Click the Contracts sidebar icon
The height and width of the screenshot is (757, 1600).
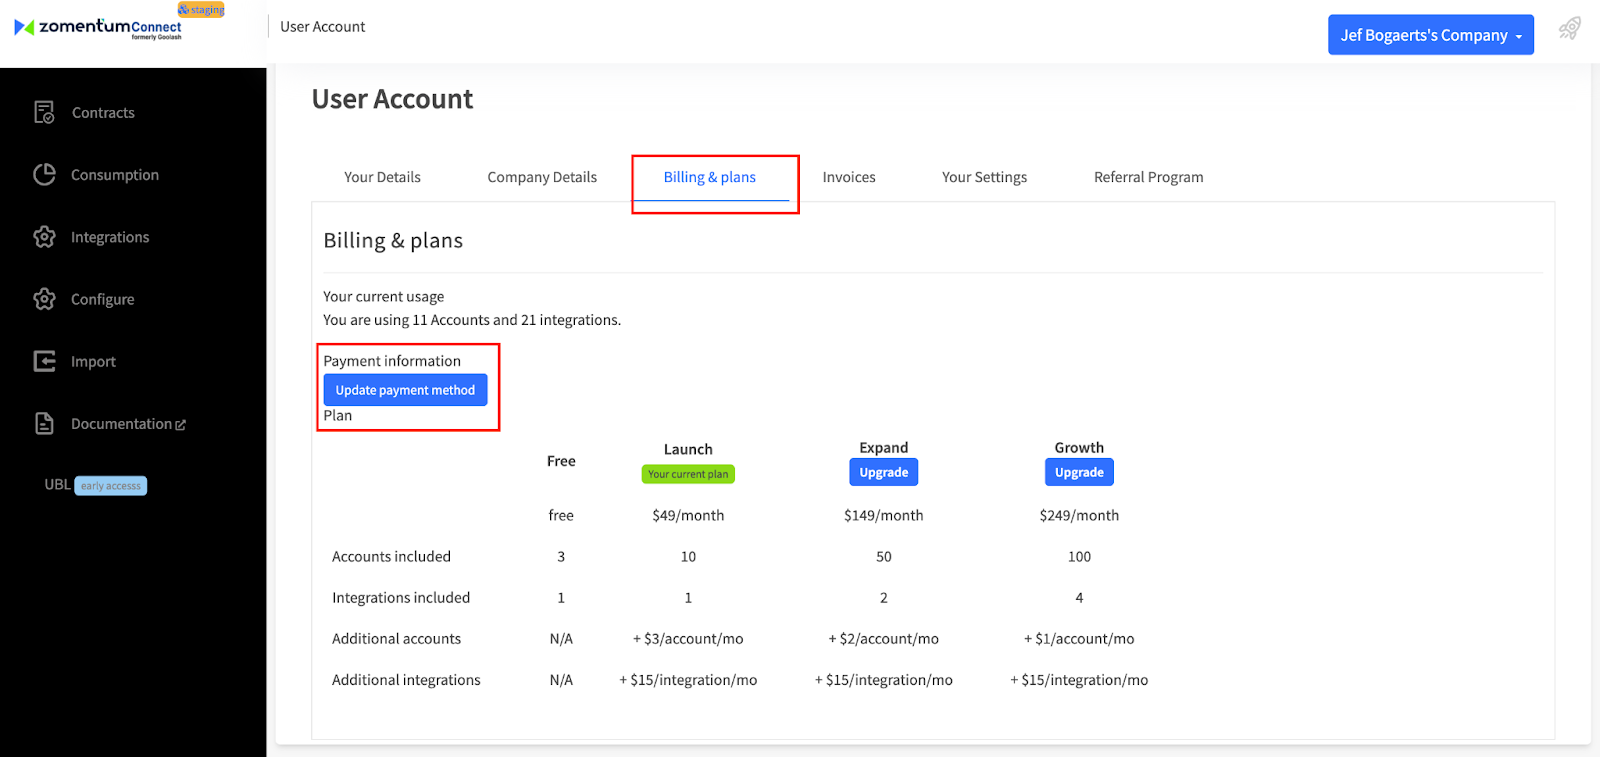[x=44, y=112]
